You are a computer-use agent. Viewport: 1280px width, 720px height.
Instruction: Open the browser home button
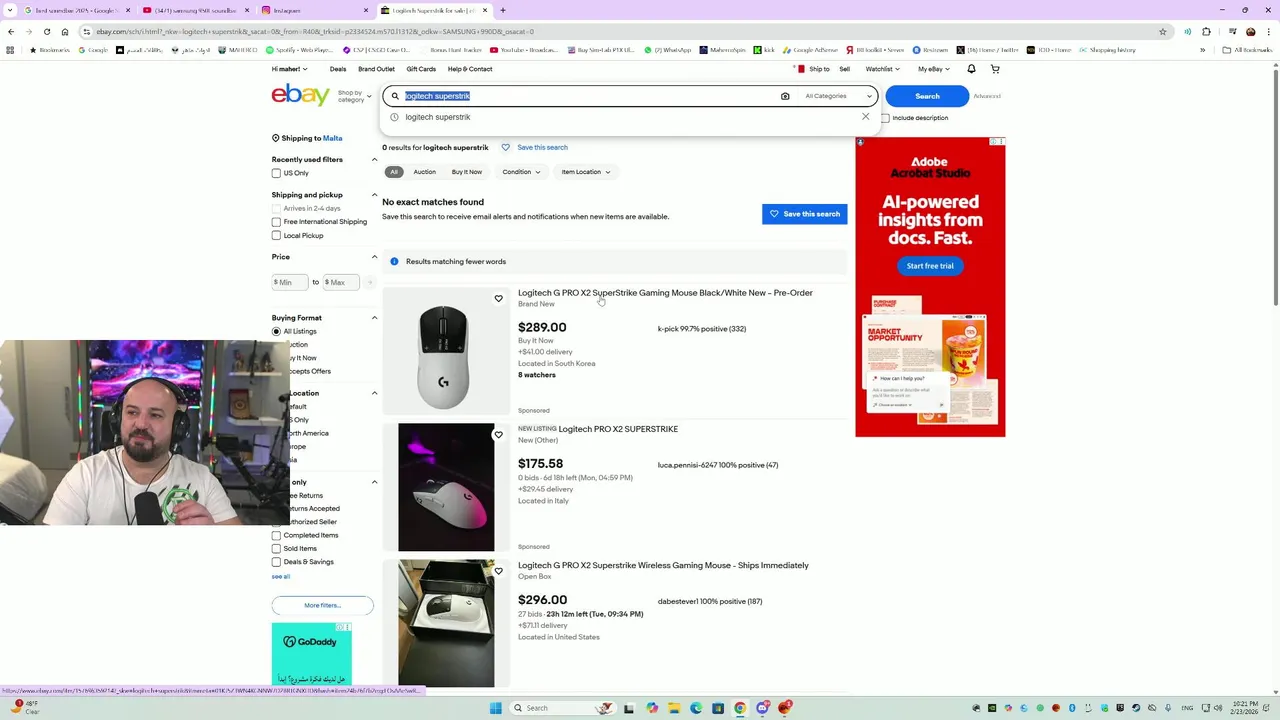65,31
